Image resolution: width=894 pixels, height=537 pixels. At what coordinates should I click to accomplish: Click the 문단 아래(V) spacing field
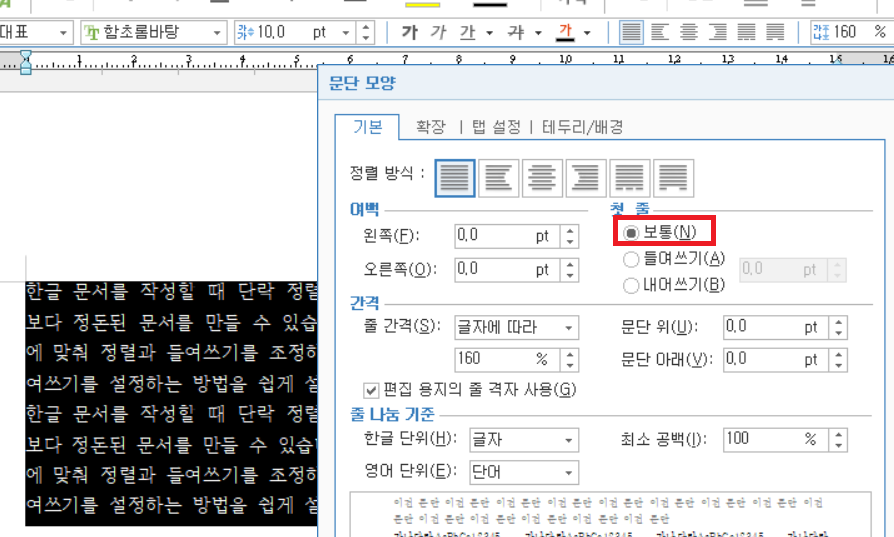click(x=776, y=360)
